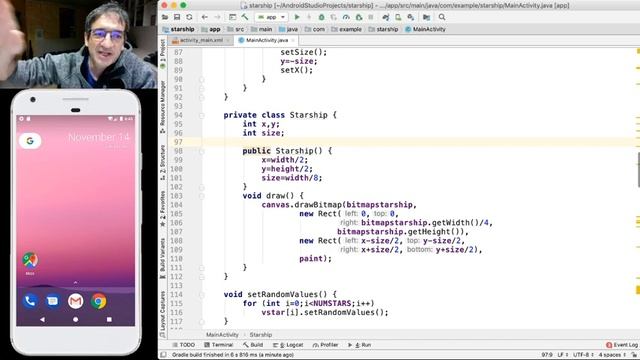Expand the emulator app drawer chevron
Screen dimensions: 640x360
pyautogui.click(x=75, y=282)
